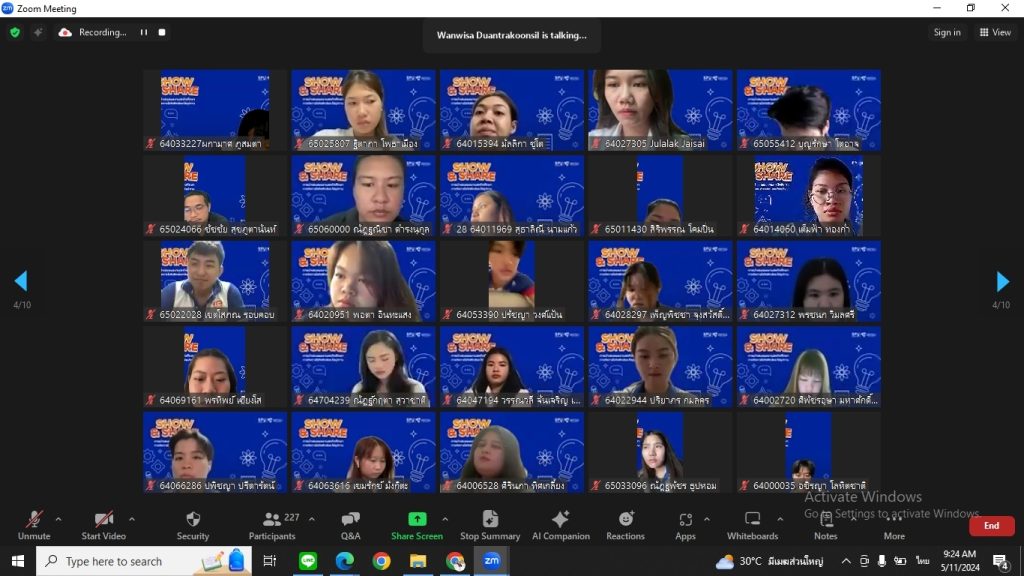The image size is (1024, 576).
Task: Open the More options menu
Action: click(x=894, y=526)
